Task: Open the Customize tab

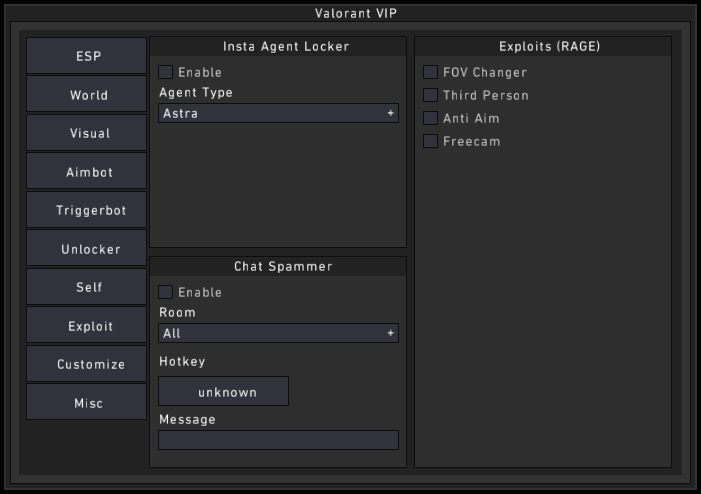Action: (x=87, y=364)
